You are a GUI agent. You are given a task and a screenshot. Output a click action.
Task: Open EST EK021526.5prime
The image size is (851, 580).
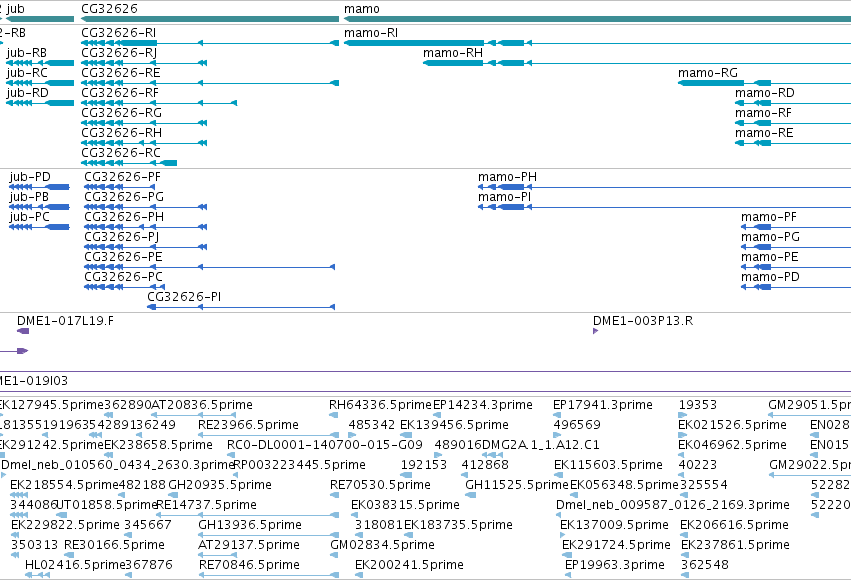732,425
